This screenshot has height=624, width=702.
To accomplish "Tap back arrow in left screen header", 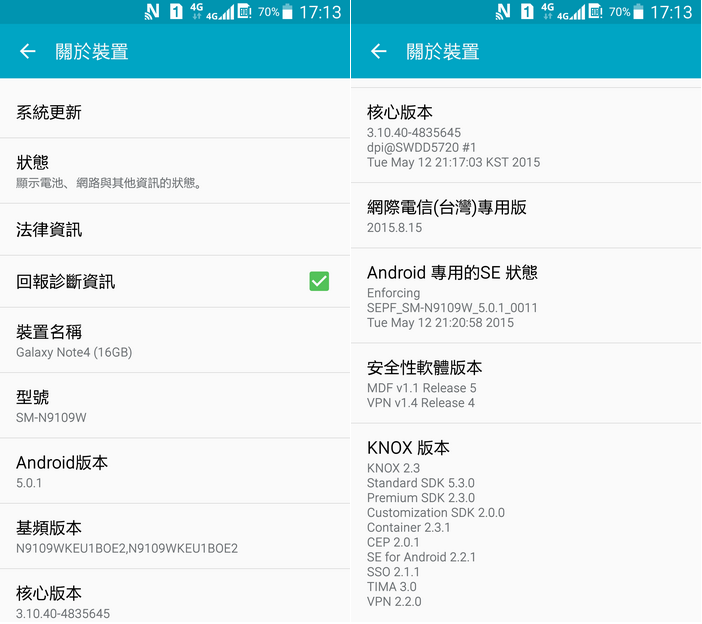I will pos(28,51).
